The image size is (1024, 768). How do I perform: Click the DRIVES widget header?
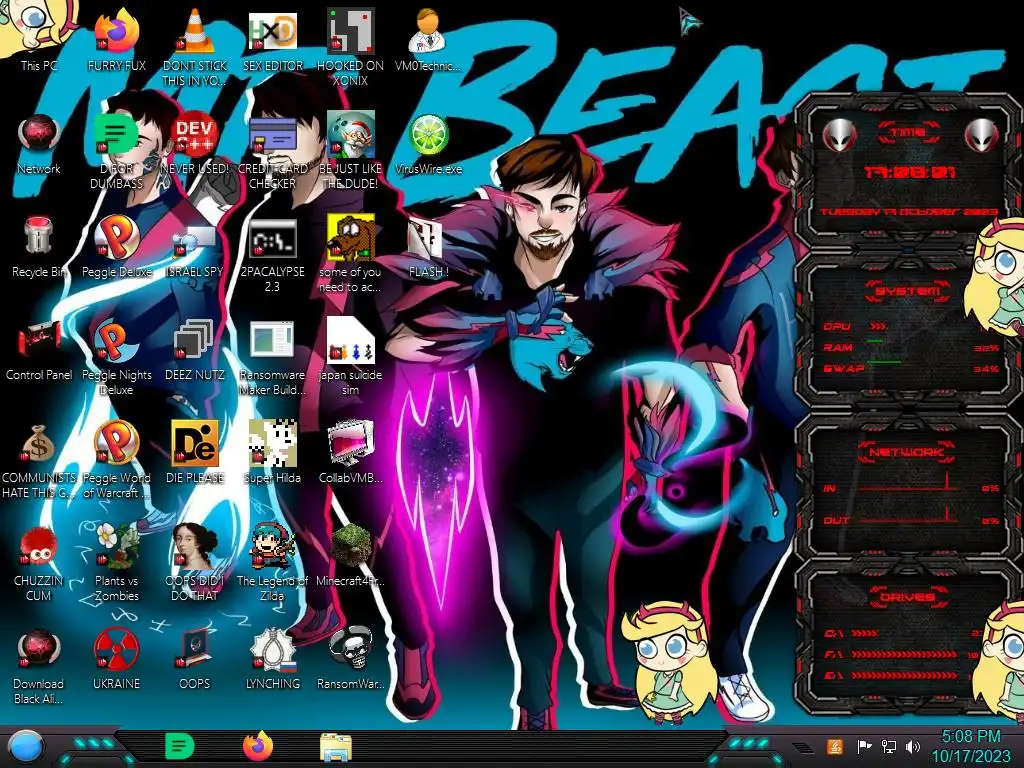click(x=907, y=597)
